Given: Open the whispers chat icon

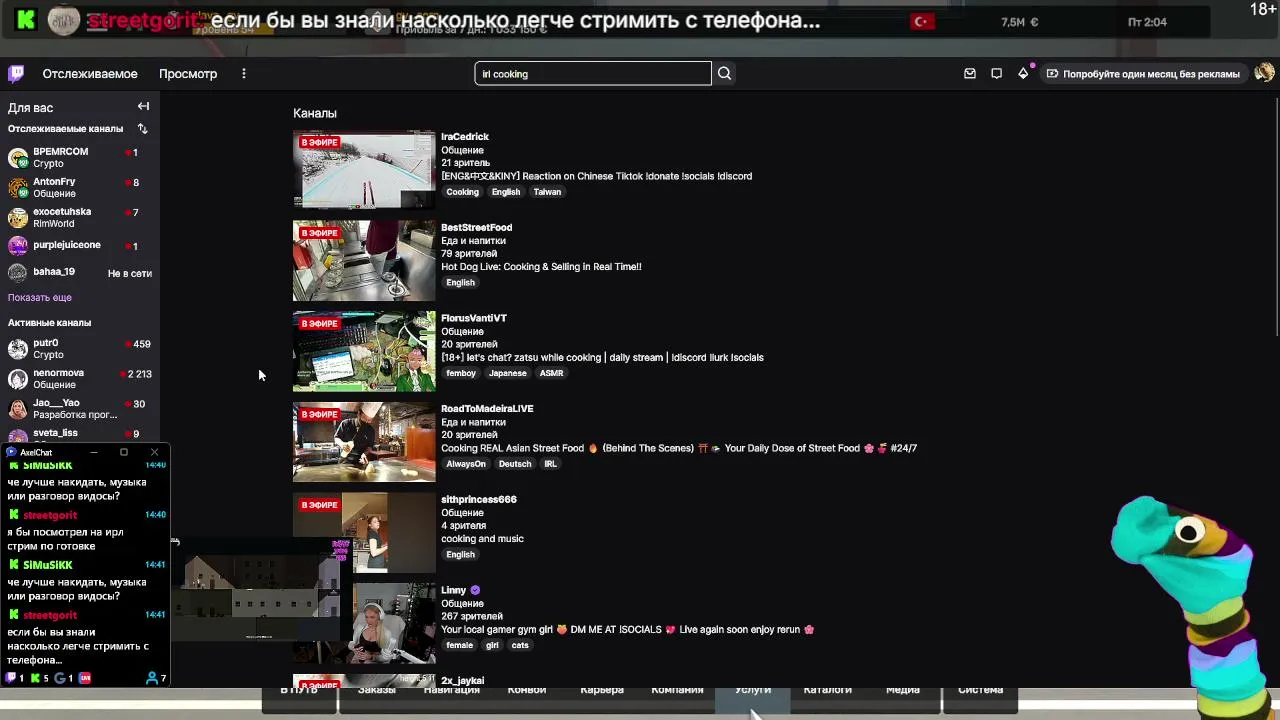Looking at the screenshot, I should [x=996, y=73].
